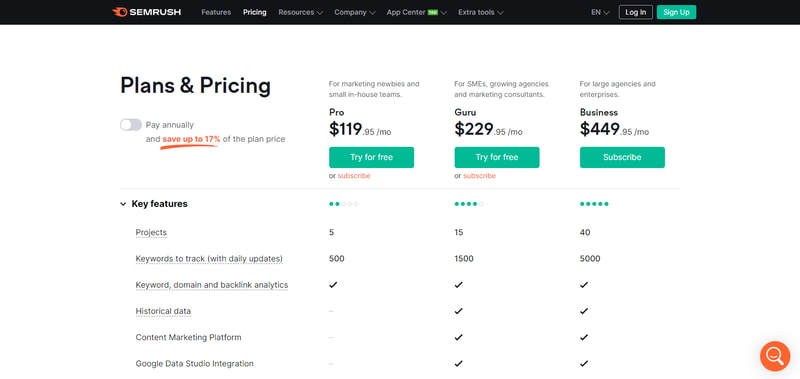The height and width of the screenshot is (379, 800).
Task: Click the save up to 17% text
Action: click(191, 139)
